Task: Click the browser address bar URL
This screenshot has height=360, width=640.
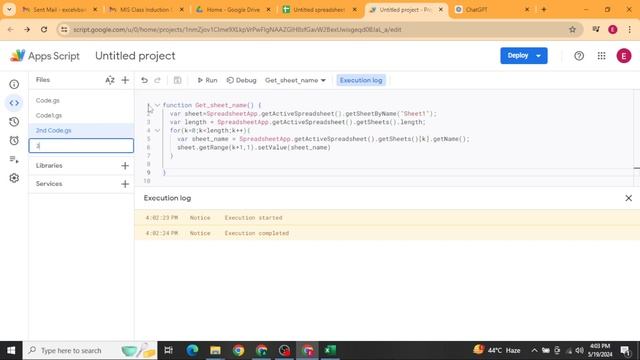Action: pos(237,30)
